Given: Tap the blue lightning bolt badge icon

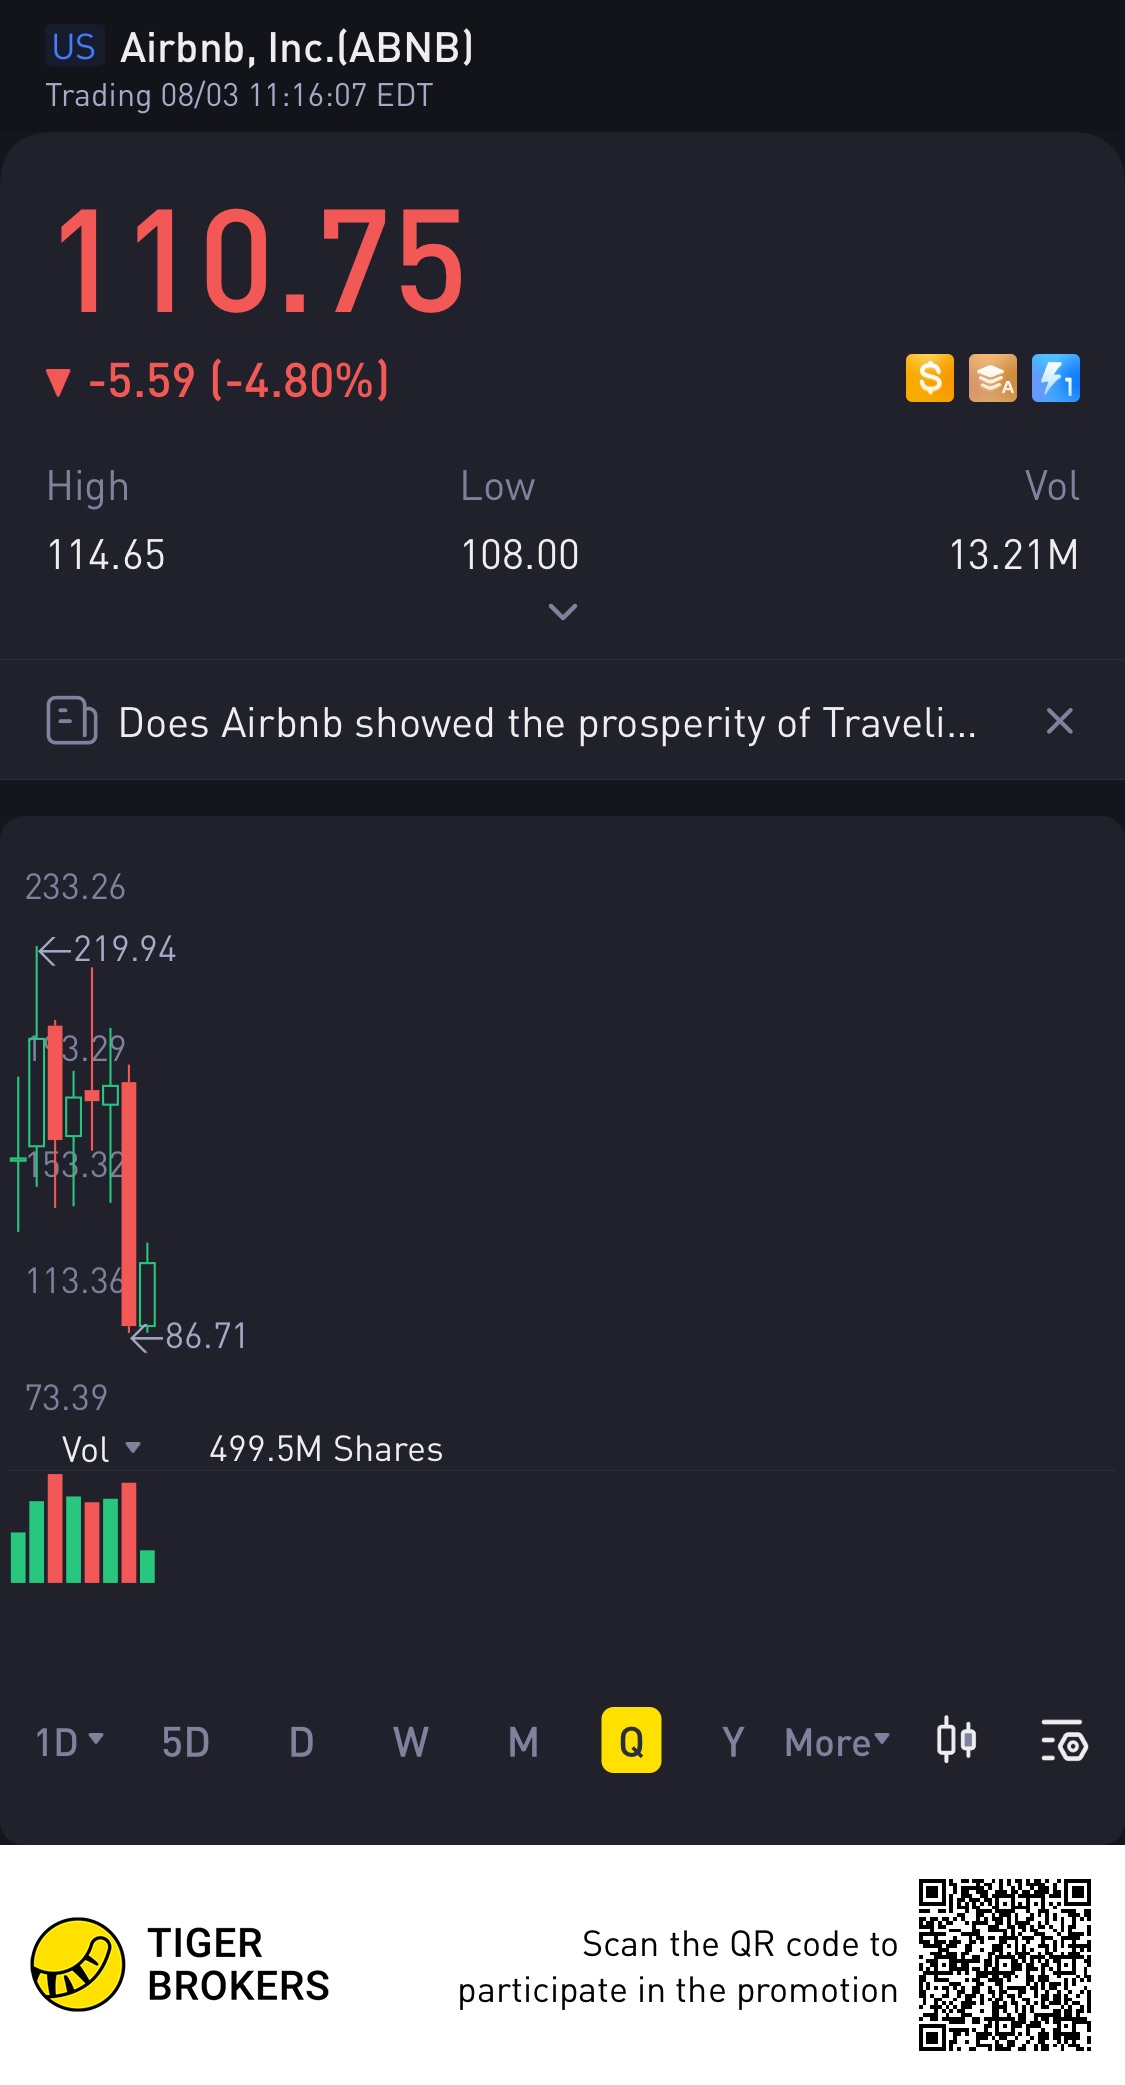Looking at the screenshot, I should click(1055, 378).
